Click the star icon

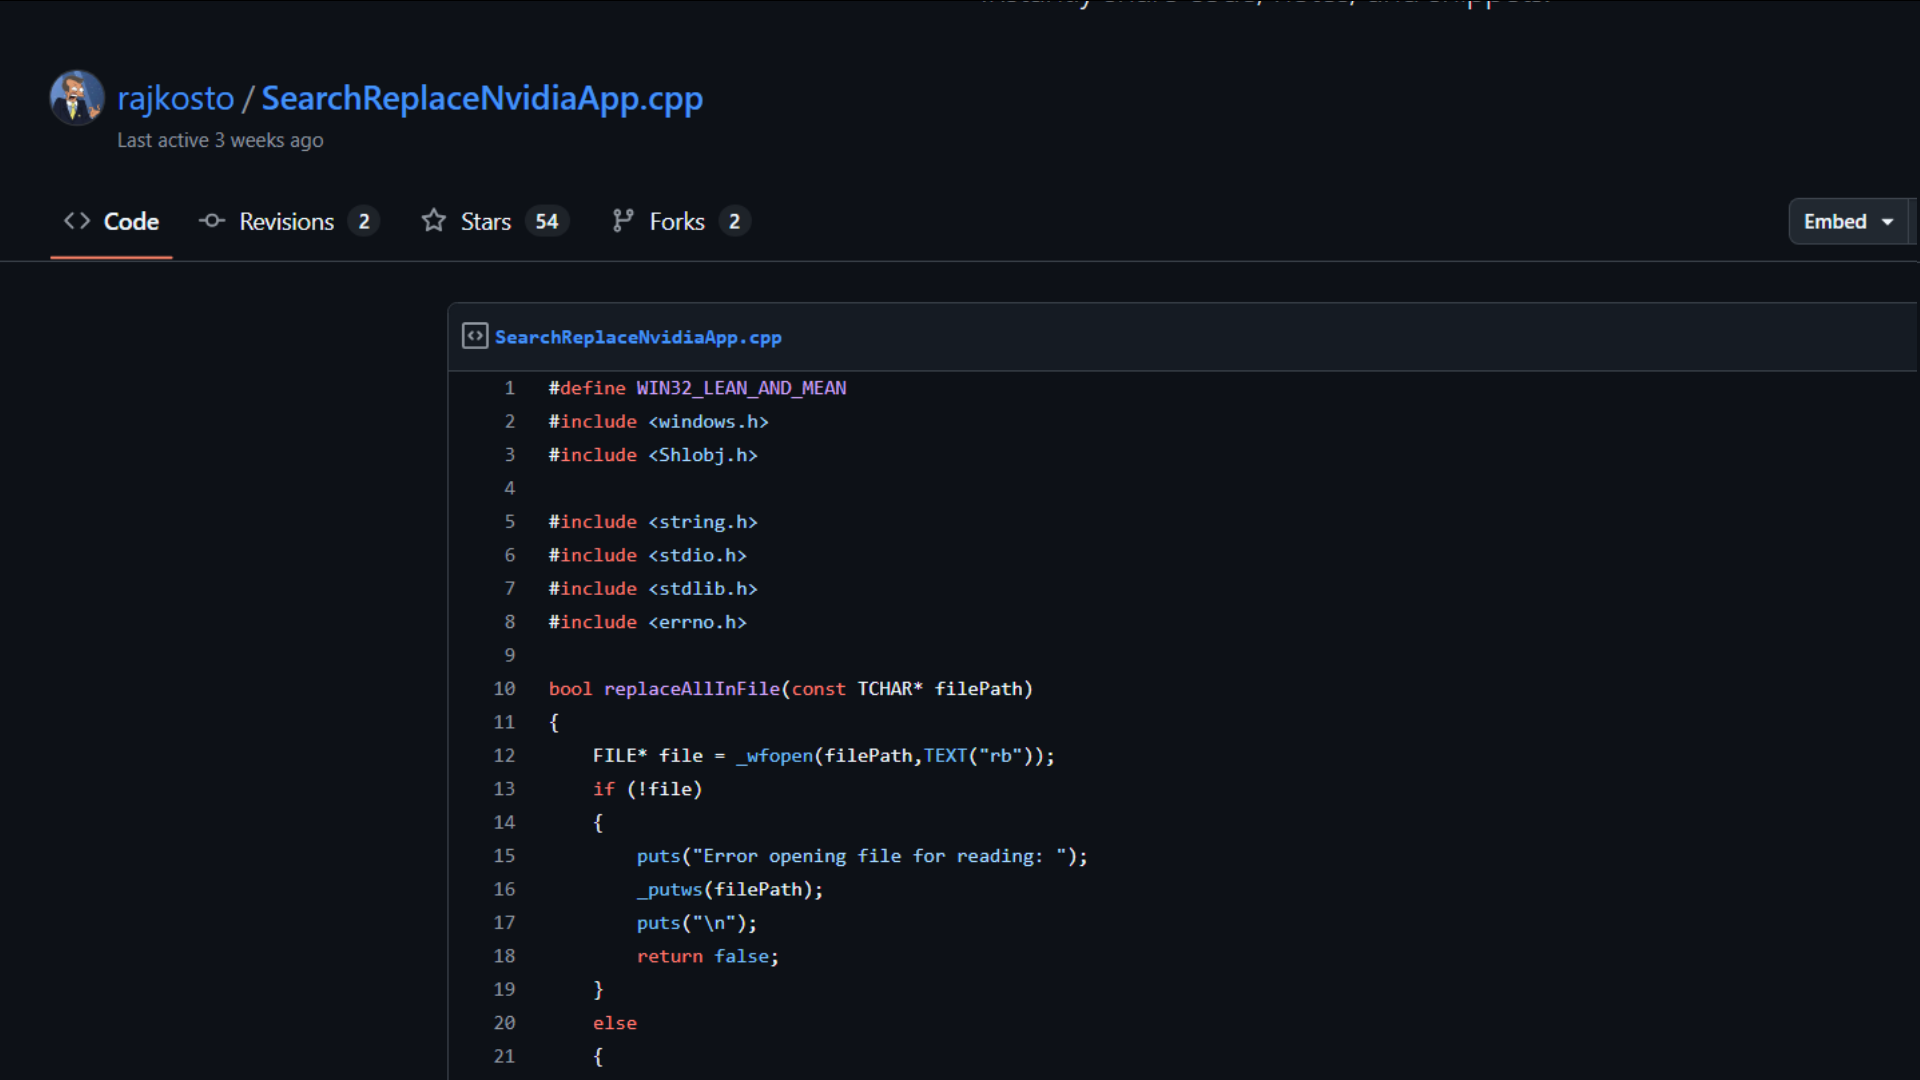[433, 220]
